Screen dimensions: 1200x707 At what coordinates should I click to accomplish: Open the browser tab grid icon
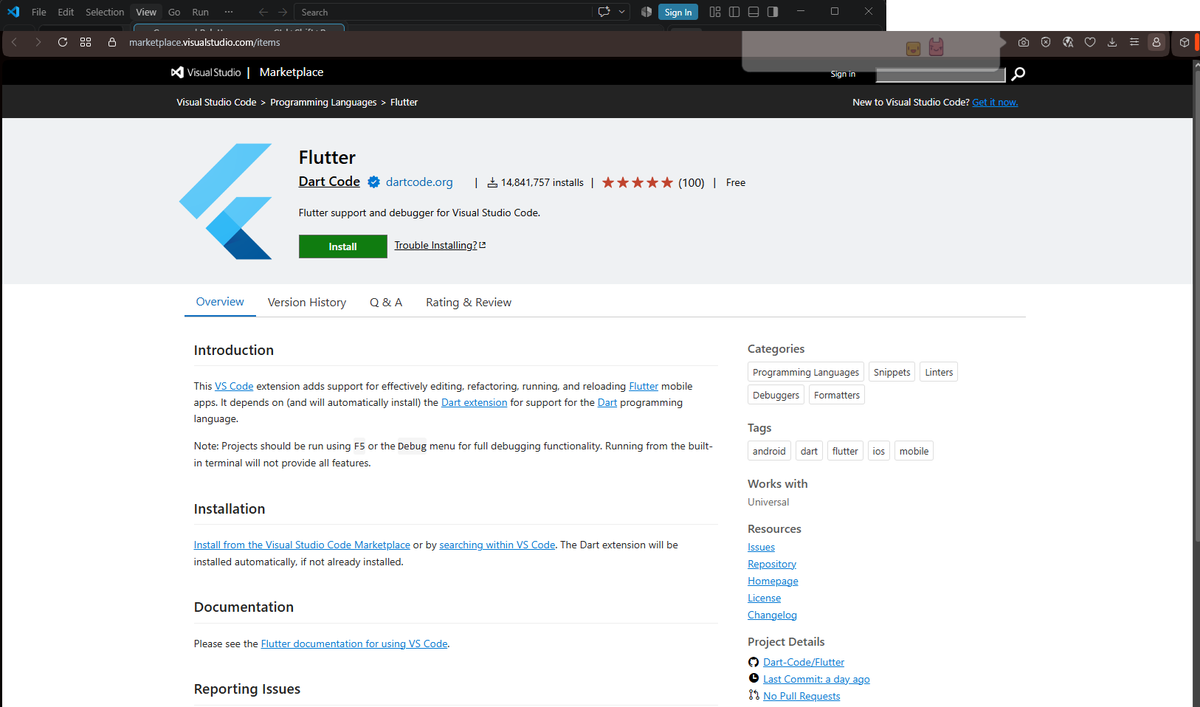[86, 43]
